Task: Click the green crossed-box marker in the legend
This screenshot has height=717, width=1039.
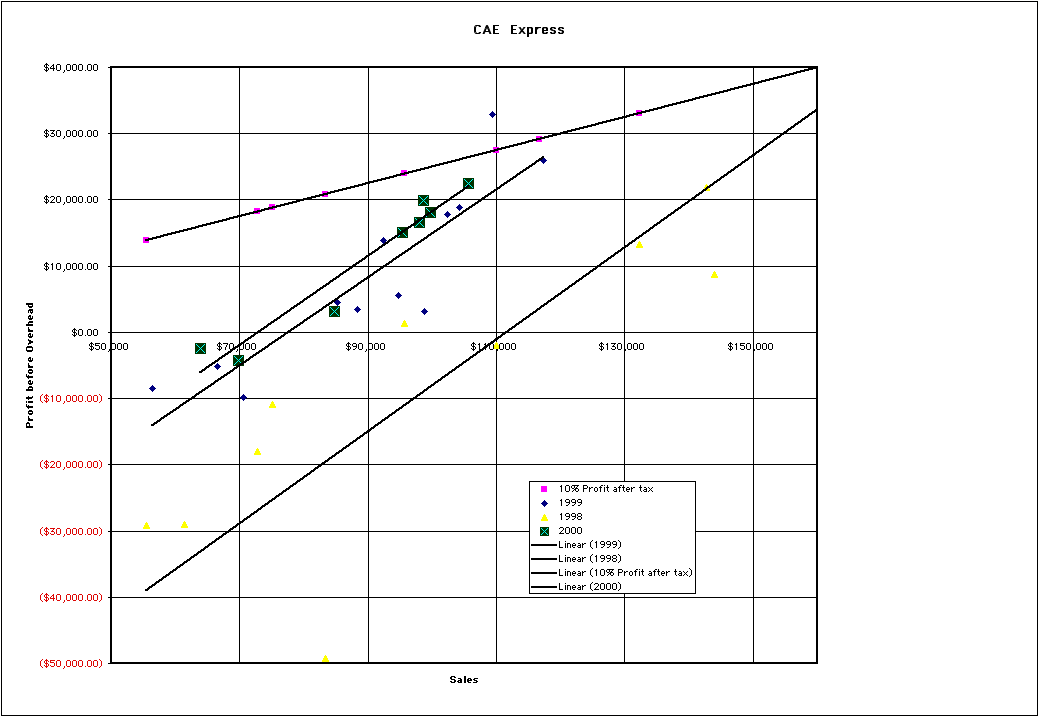Action: tap(544, 531)
